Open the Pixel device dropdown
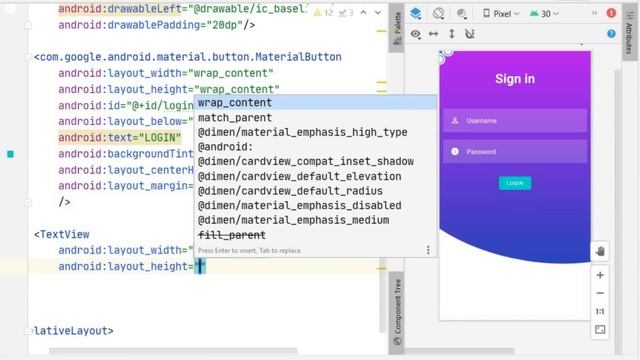This screenshot has width=640, height=360. click(x=501, y=14)
